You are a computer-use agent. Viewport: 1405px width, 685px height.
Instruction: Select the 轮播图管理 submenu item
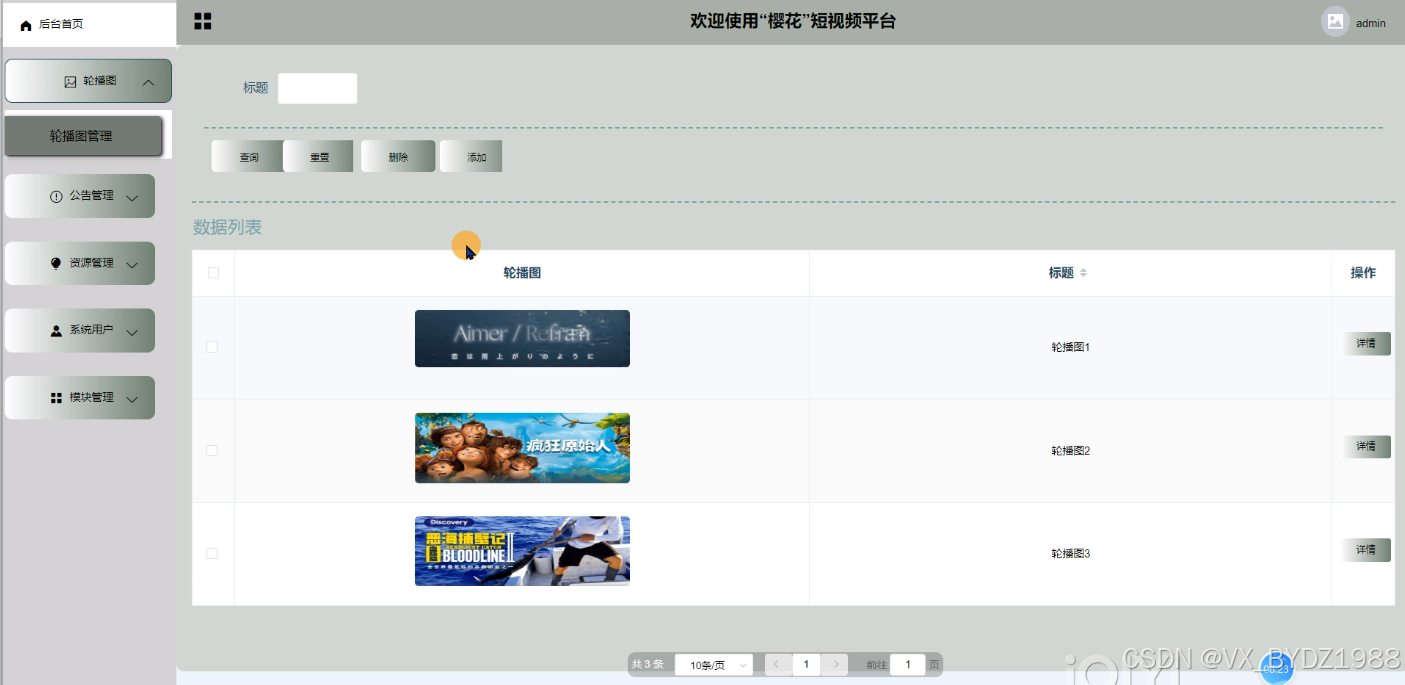tap(83, 137)
